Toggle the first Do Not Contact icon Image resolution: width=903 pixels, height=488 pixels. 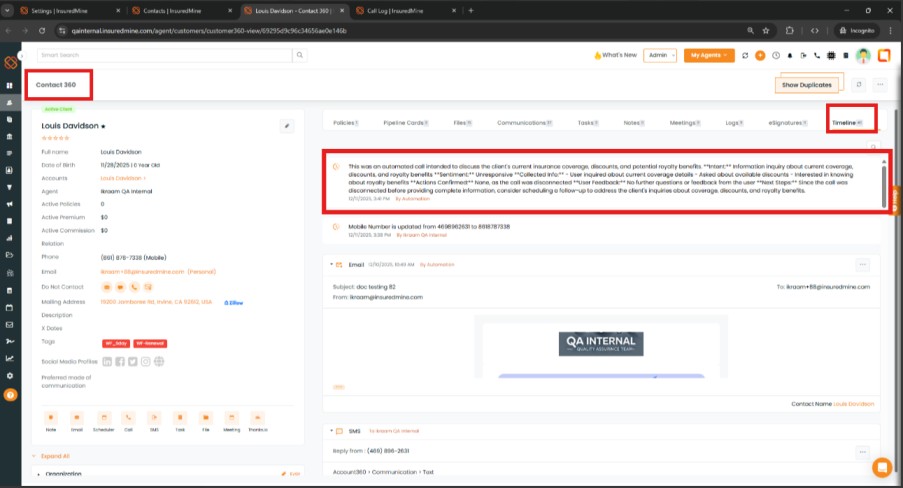click(x=107, y=287)
